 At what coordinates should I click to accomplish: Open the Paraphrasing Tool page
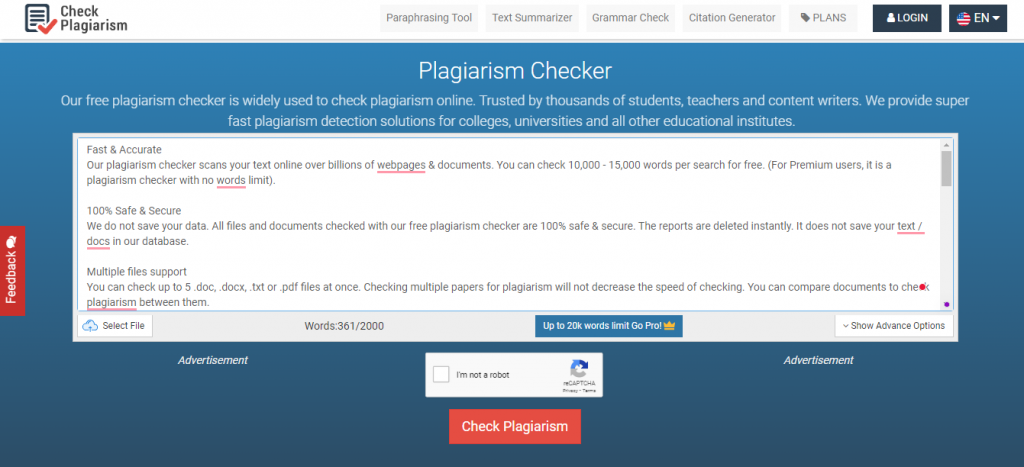point(428,18)
